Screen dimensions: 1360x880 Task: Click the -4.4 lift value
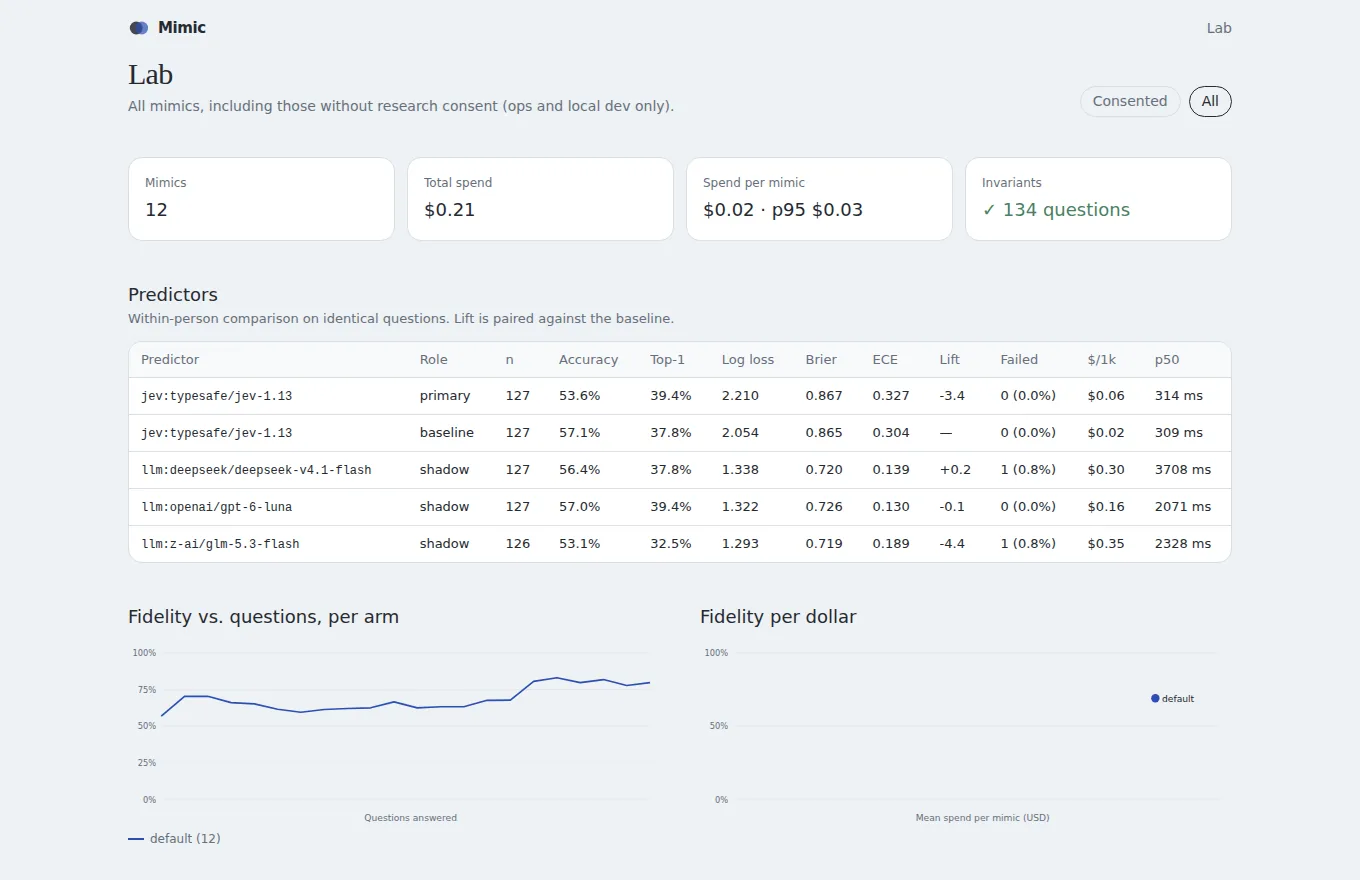pos(952,544)
